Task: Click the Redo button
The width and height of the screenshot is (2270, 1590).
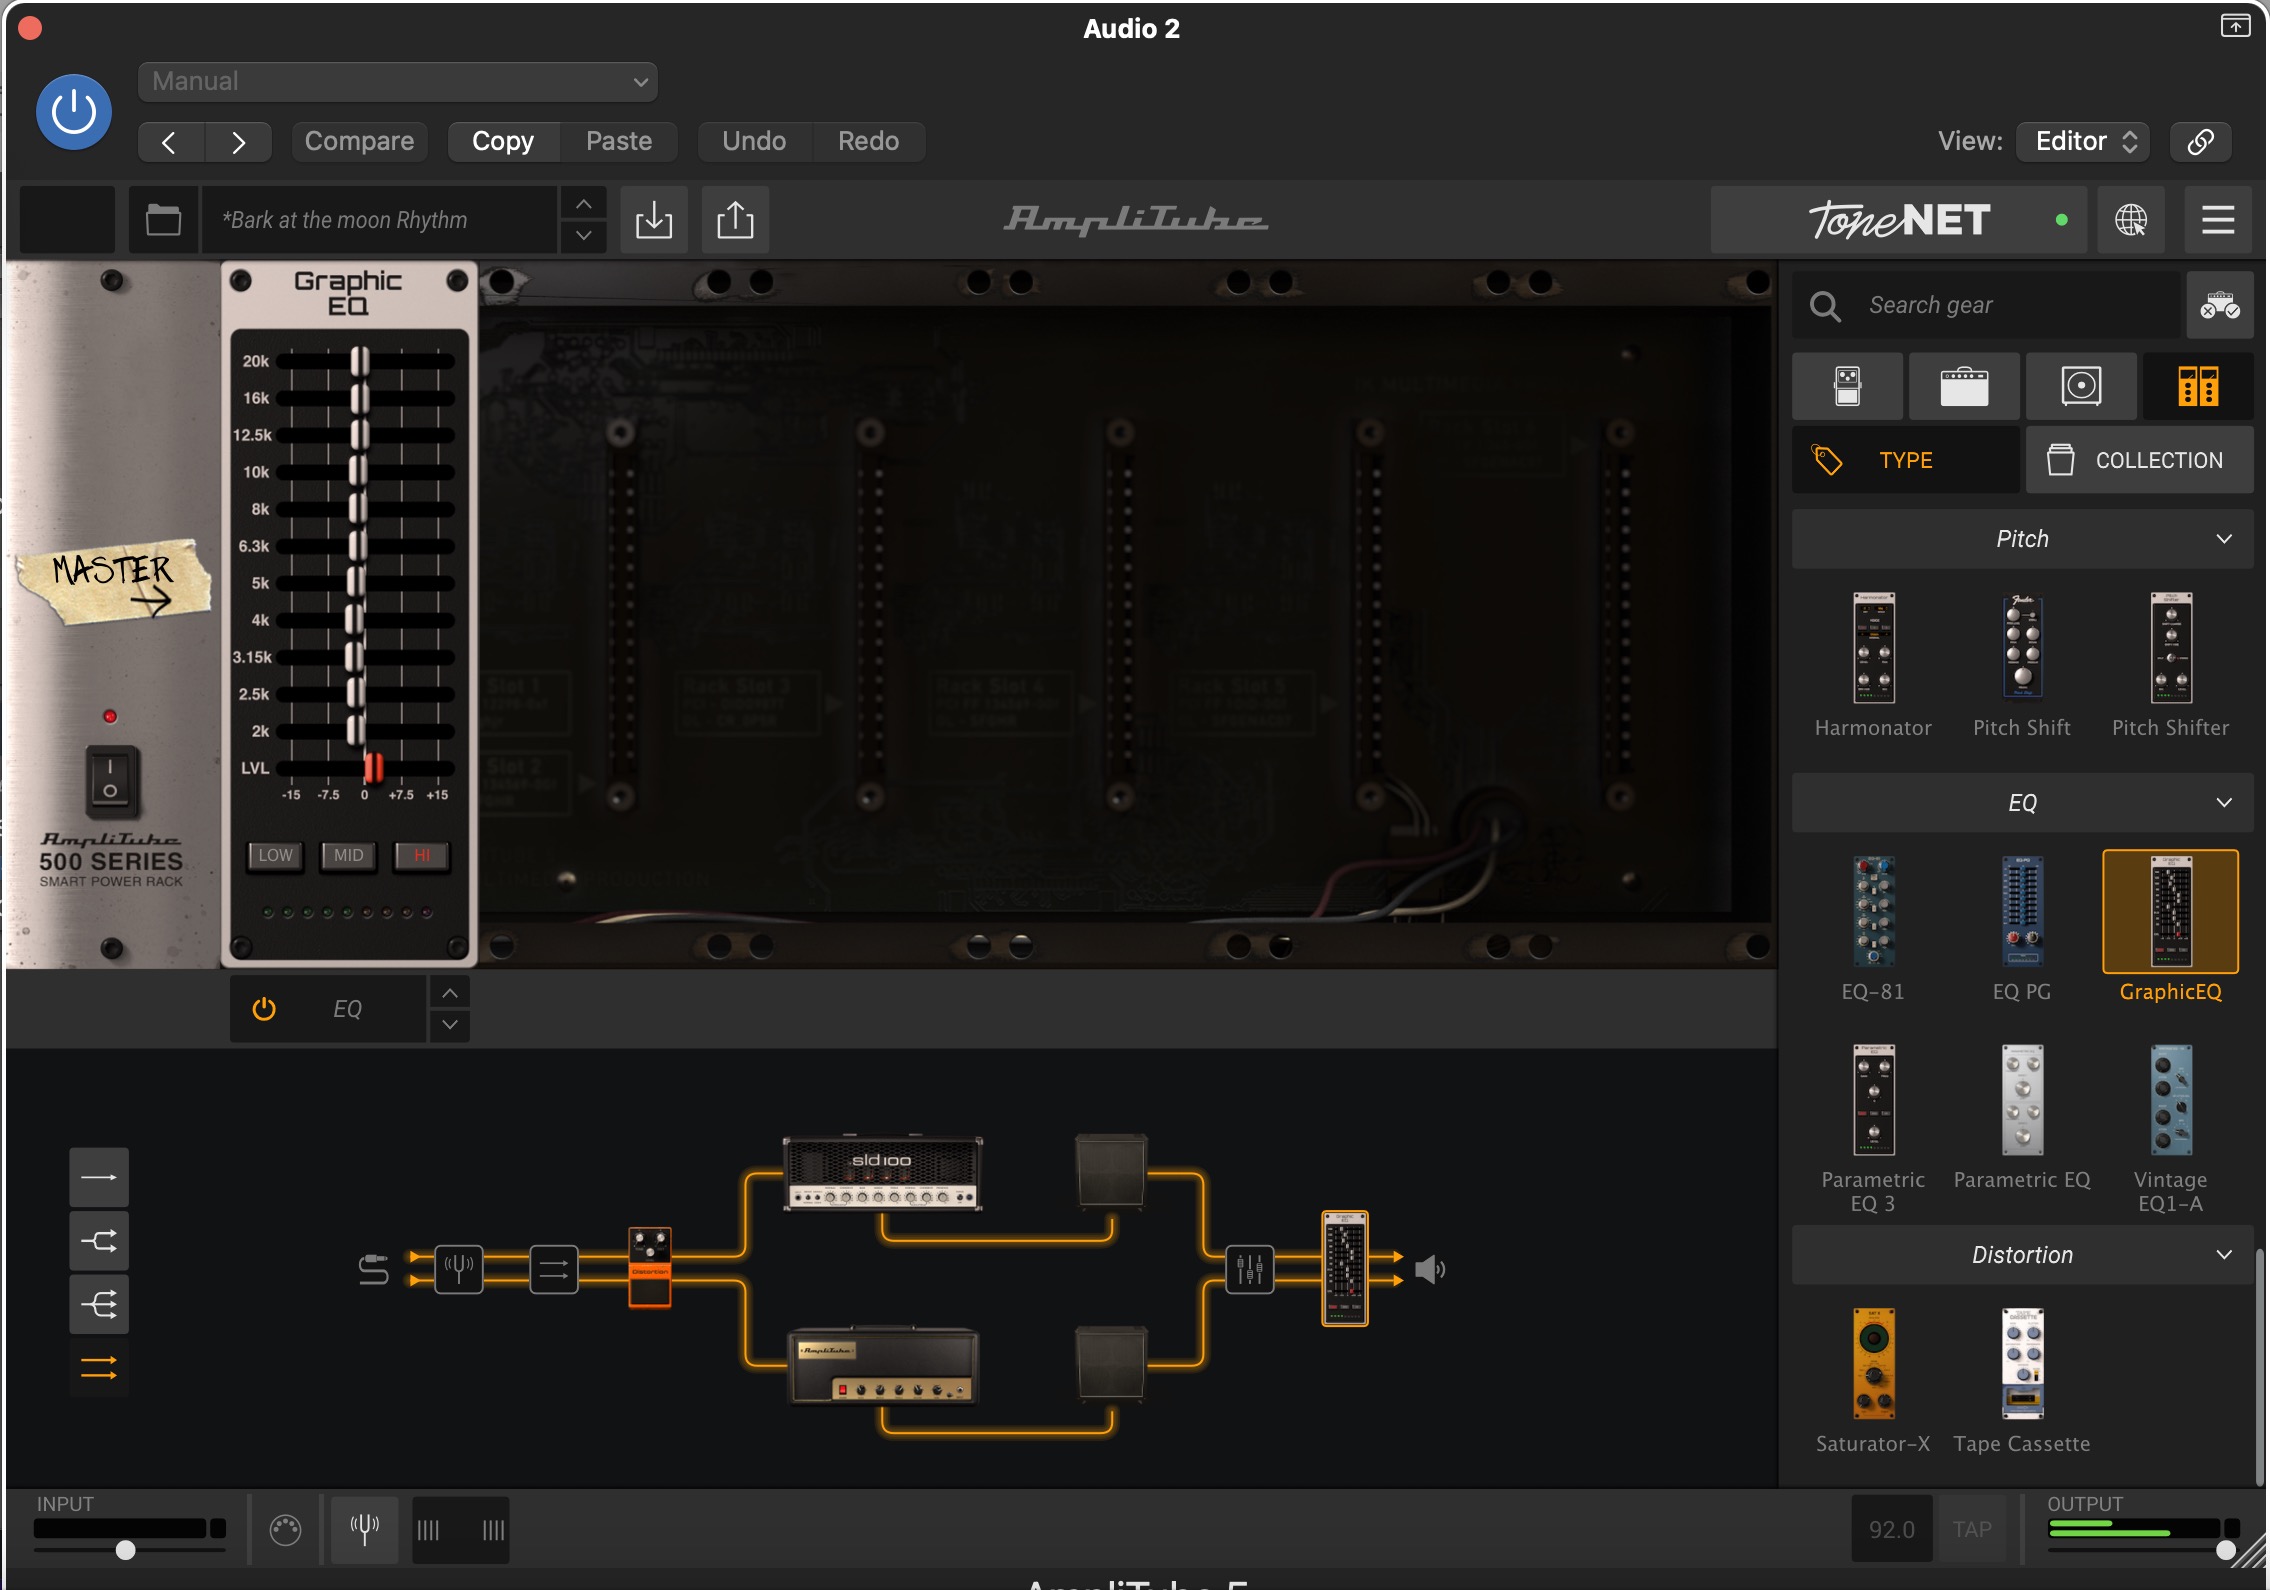Action: pos(868,141)
